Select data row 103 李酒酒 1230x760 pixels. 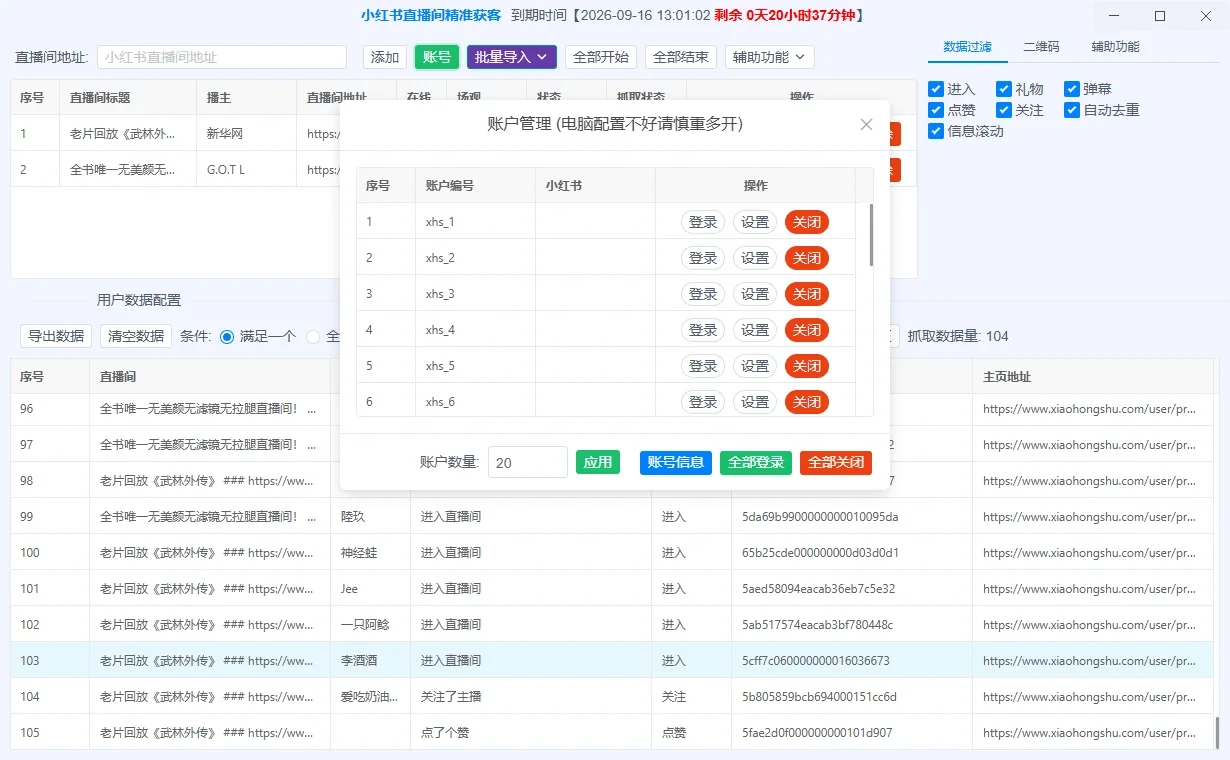pyautogui.click(x=612, y=660)
